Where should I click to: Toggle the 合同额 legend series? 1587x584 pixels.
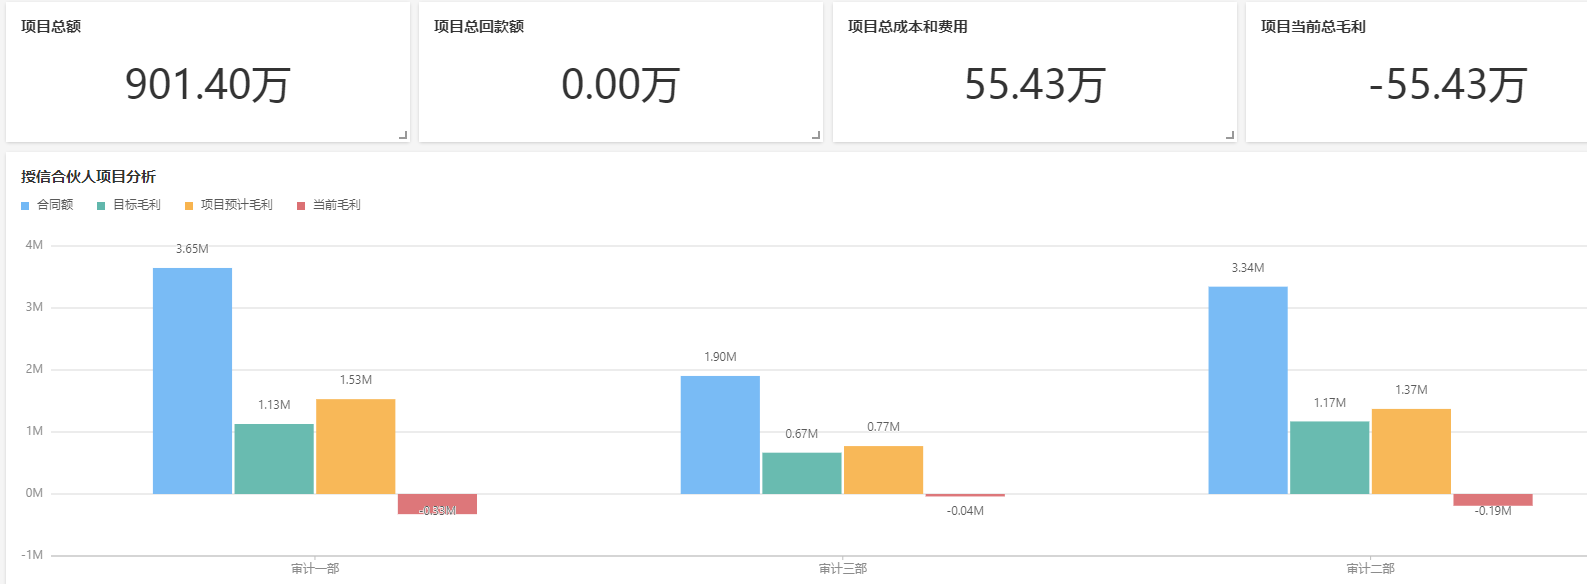point(47,205)
